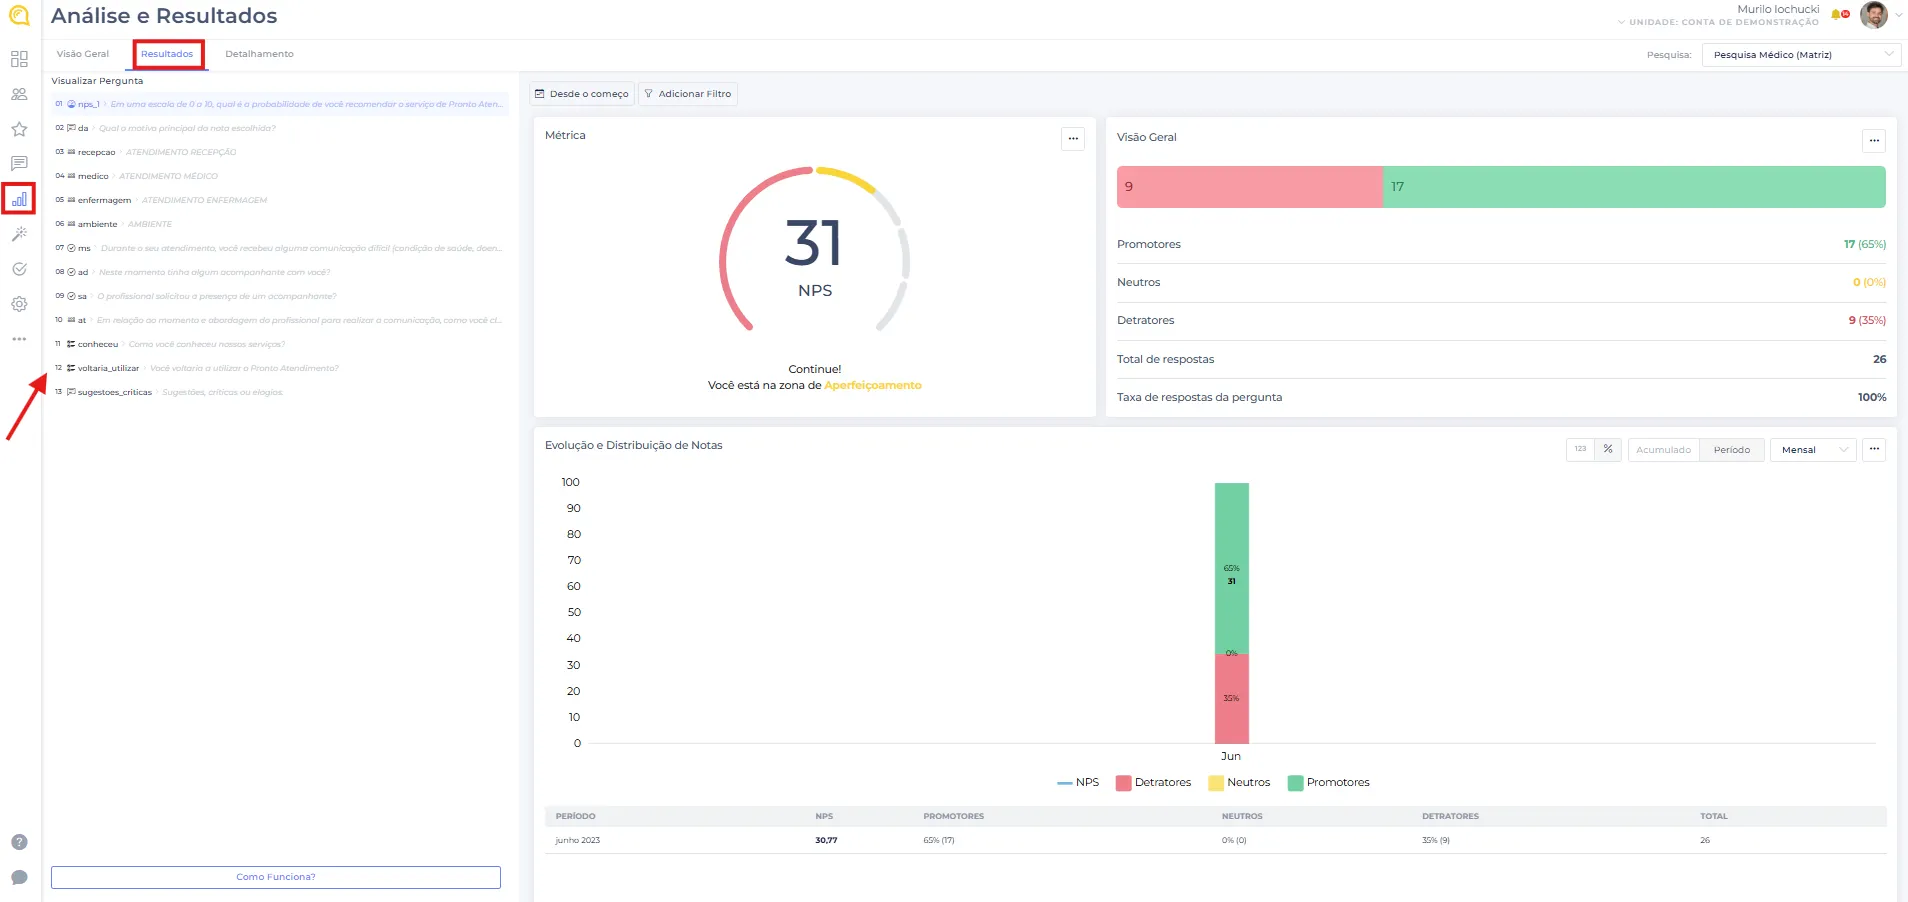
Task: Expand the Pesquisa Médico (Matriz) selector
Action: 1799,55
